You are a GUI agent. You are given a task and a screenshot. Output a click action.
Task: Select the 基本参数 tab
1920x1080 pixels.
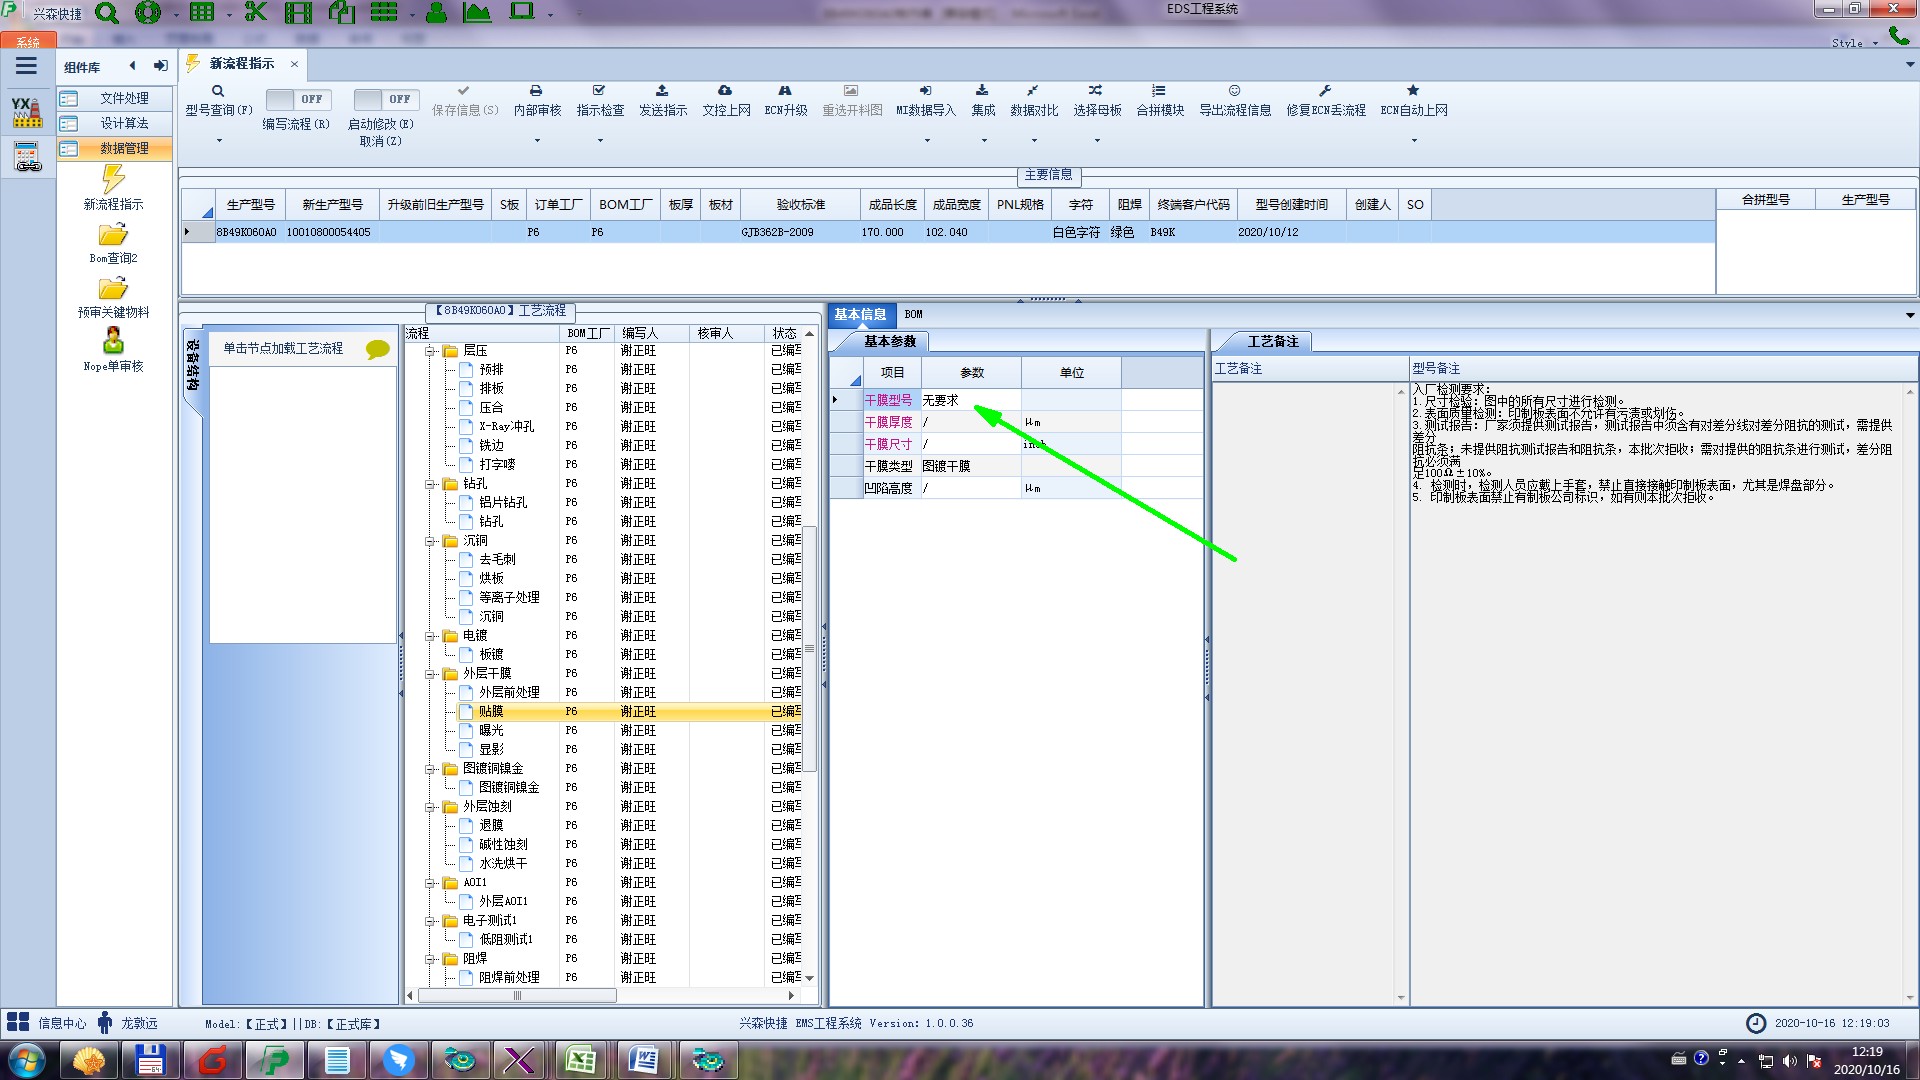pyautogui.click(x=889, y=341)
